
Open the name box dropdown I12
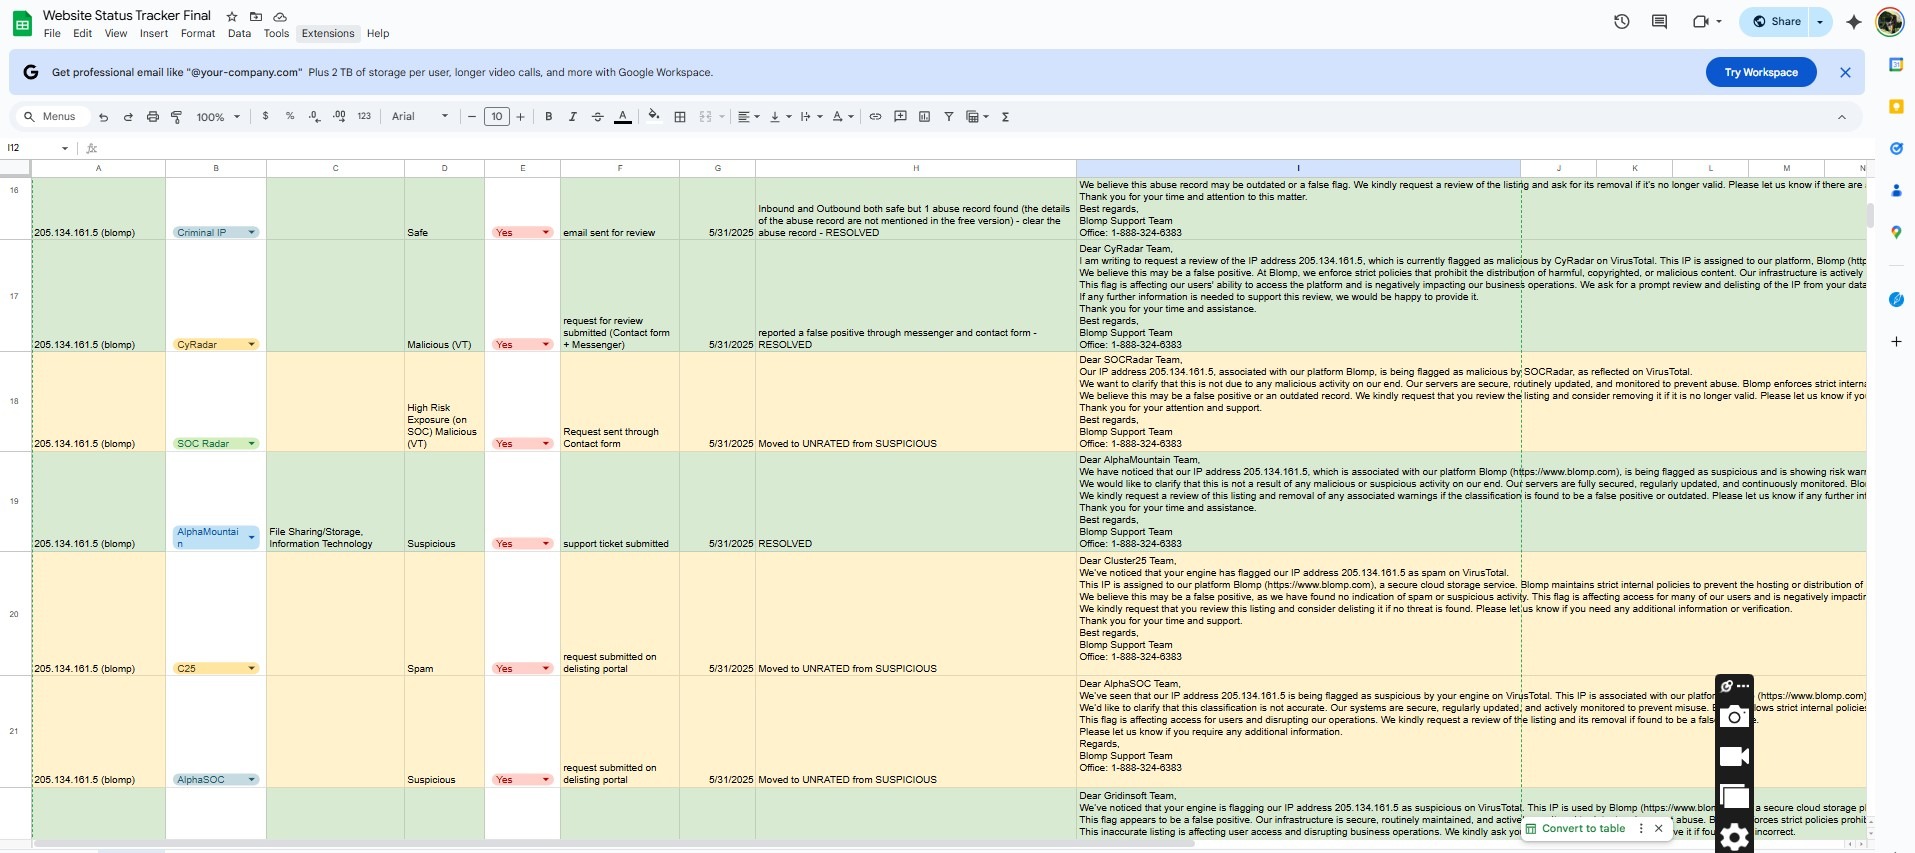click(65, 148)
